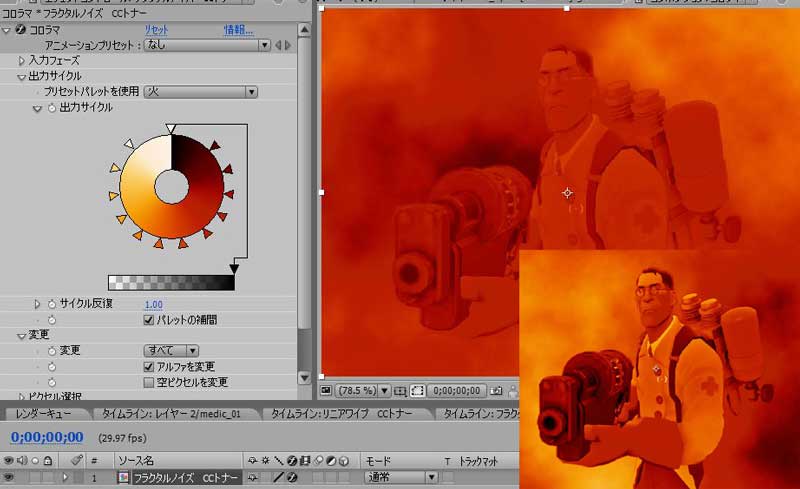This screenshot has height=489, width=800.
Task: Click the next animation preset arrow
Action: (288, 45)
